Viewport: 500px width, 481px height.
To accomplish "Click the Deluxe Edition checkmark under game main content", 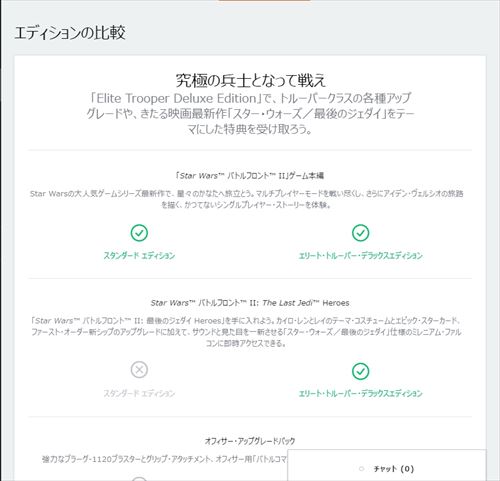I will click(360, 233).
